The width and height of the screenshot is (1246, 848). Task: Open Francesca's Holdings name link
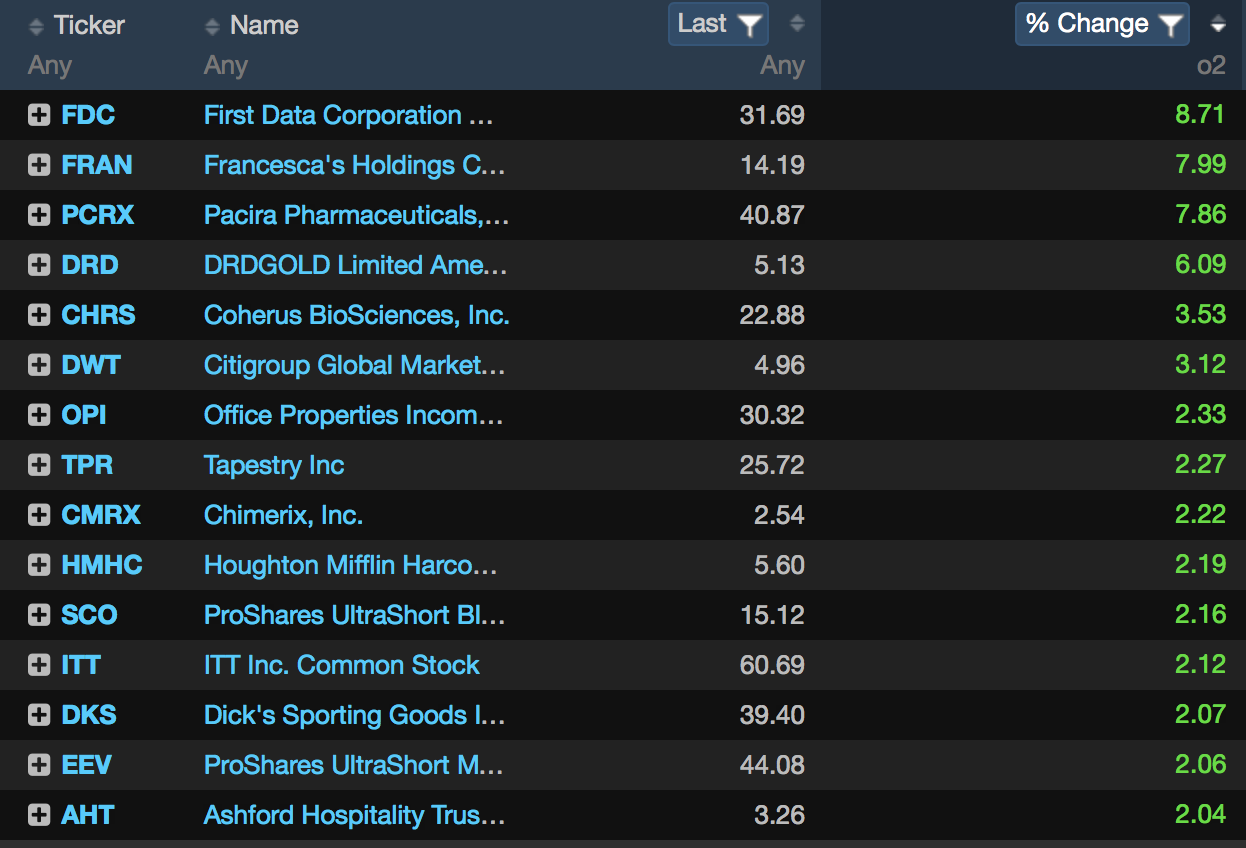tap(354, 165)
